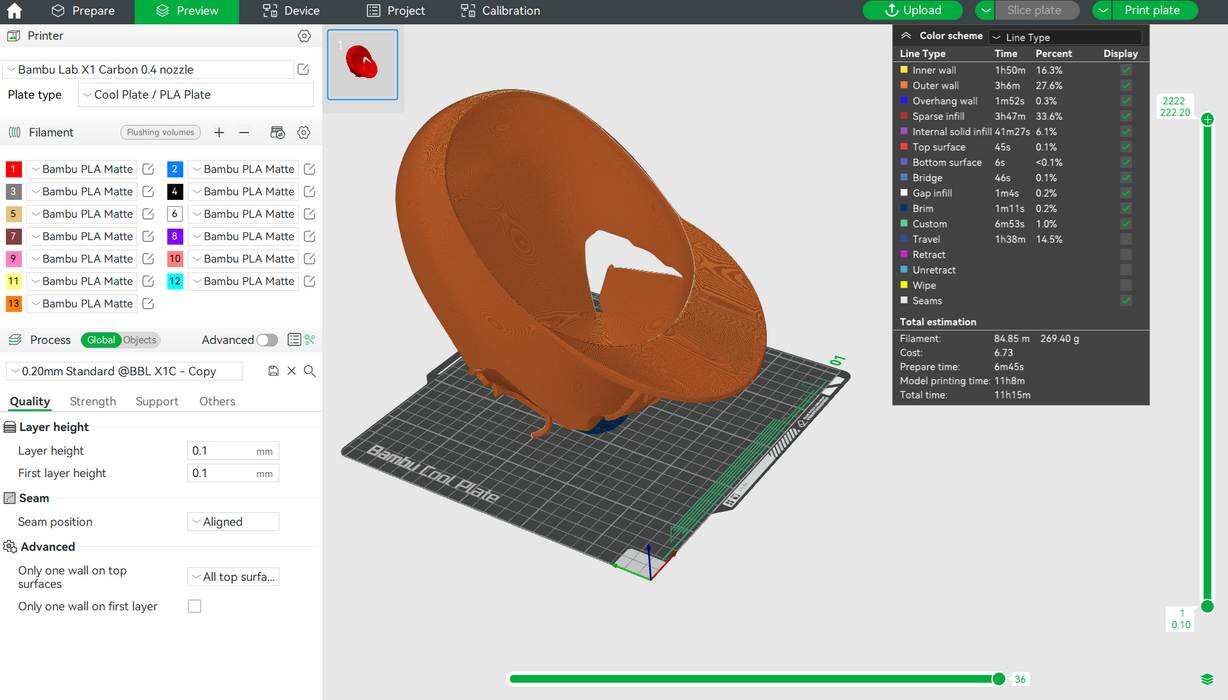Open printer settings gear icon
Viewport: 1228px width, 700px height.
click(x=304, y=36)
